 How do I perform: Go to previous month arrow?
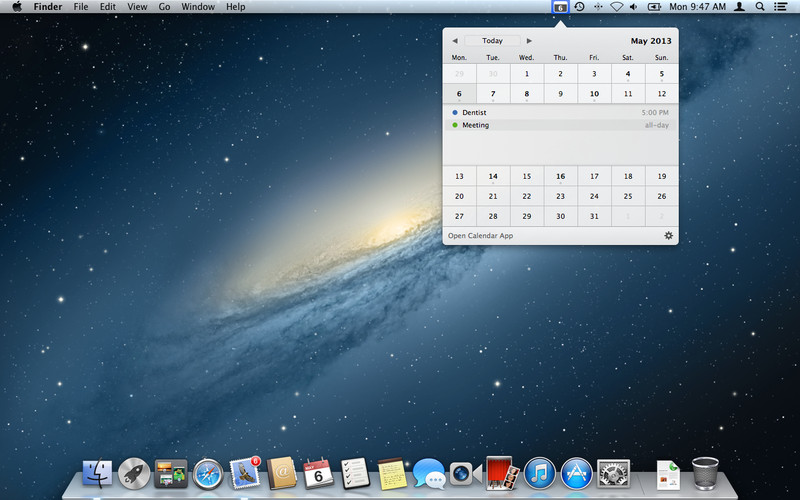[x=455, y=41]
